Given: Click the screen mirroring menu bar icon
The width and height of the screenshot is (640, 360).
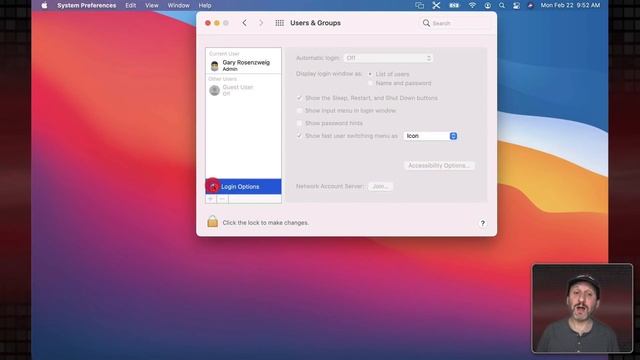Looking at the screenshot, I should point(419,5).
